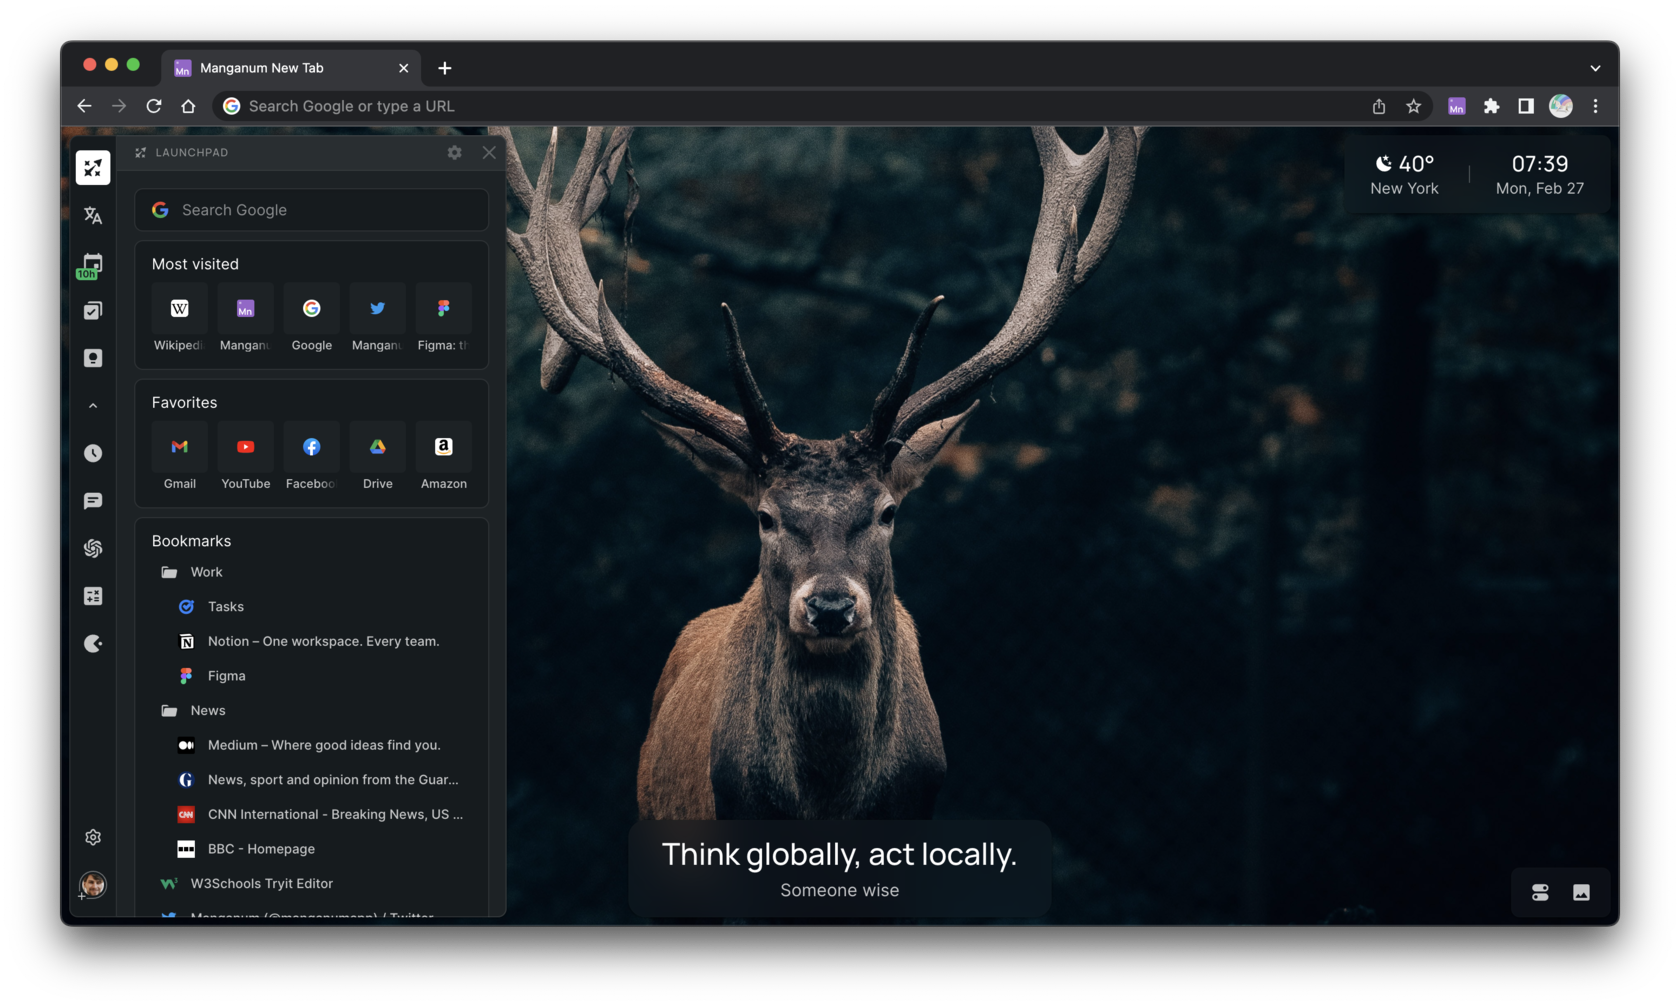This screenshot has height=1006, width=1680.
Task: Collapse the sidebar using the chevron icon
Action: coord(92,404)
